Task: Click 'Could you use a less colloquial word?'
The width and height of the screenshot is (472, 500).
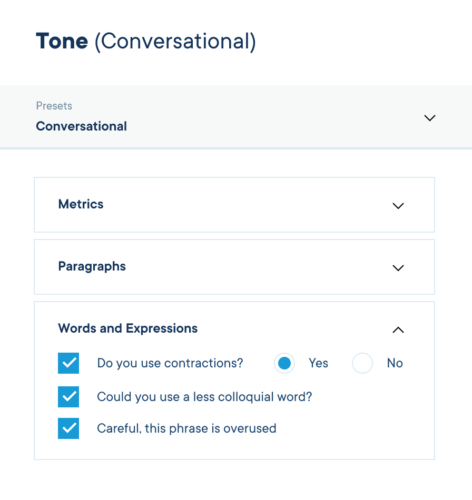Action: pyautogui.click(x=204, y=397)
